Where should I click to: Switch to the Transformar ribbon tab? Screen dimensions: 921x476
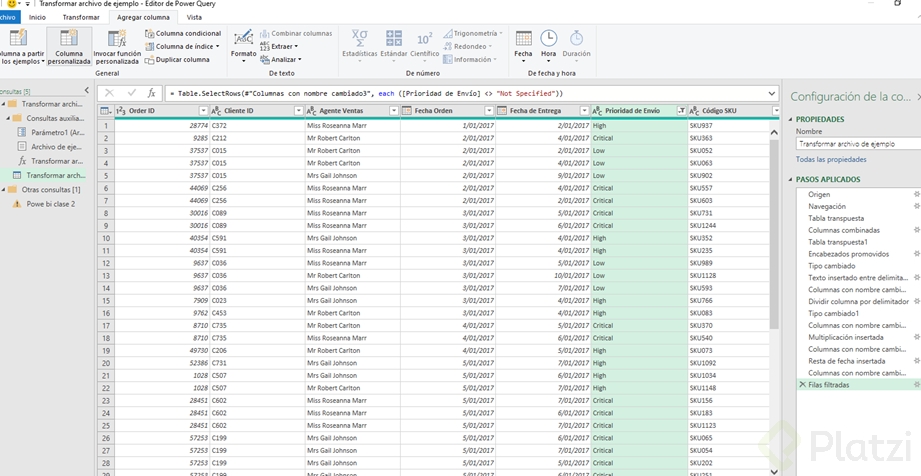click(x=81, y=17)
